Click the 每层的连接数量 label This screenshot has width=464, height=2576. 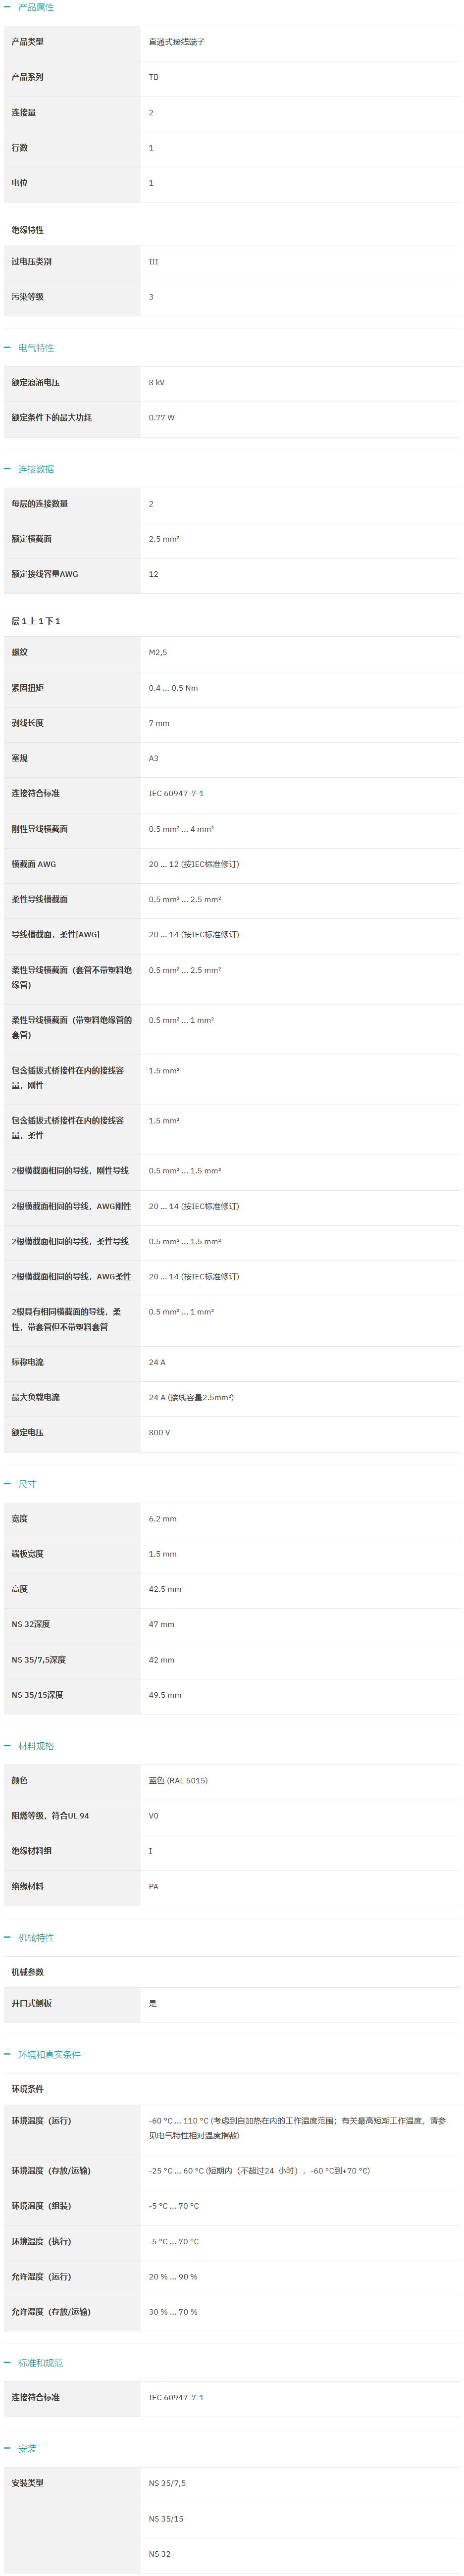pos(40,504)
